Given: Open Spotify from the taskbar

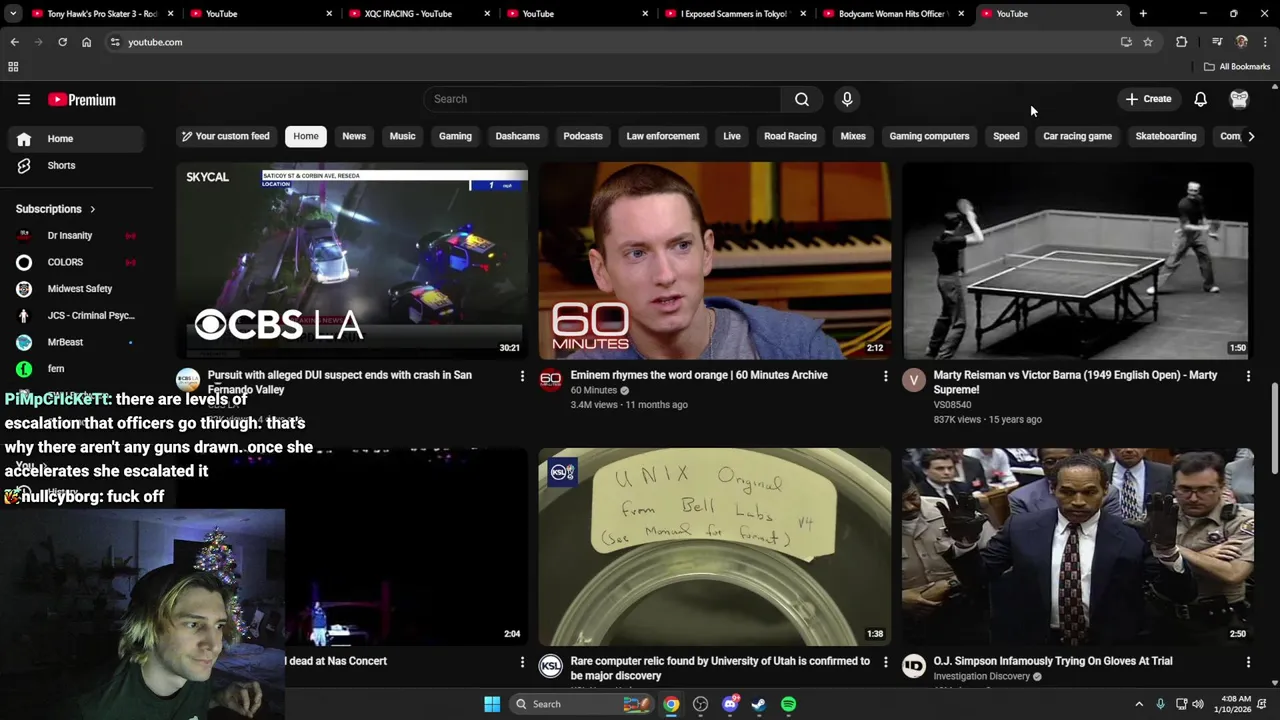Looking at the screenshot, I should click(x=788, y=704).
